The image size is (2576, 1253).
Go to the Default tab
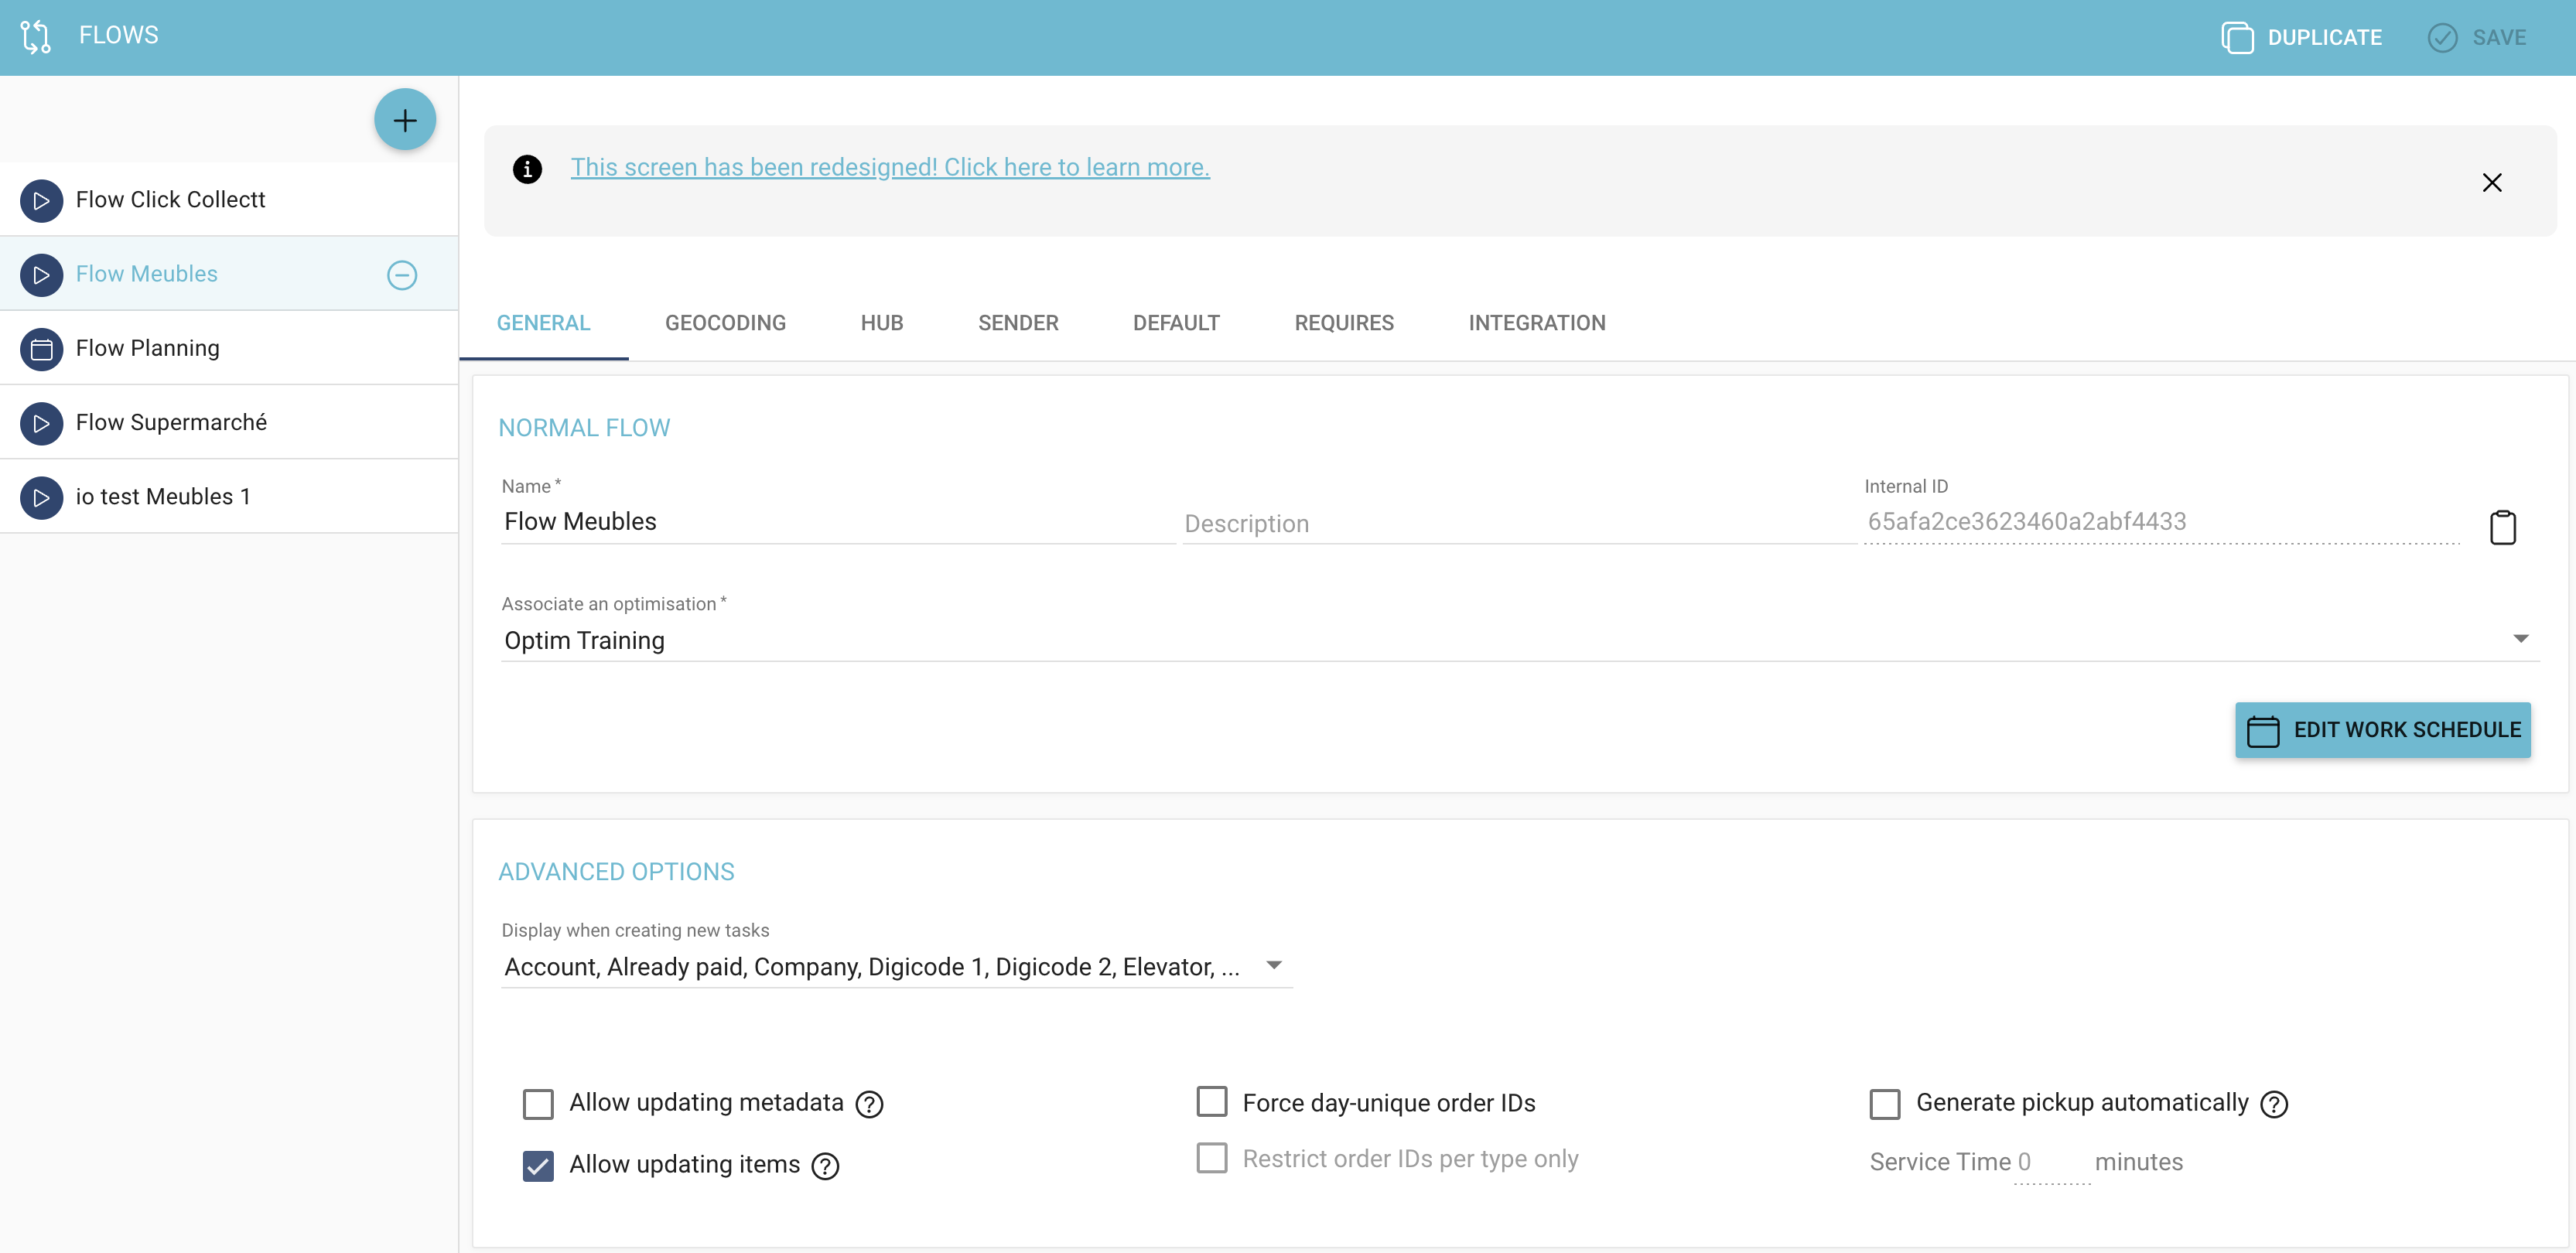[1176, 323]
